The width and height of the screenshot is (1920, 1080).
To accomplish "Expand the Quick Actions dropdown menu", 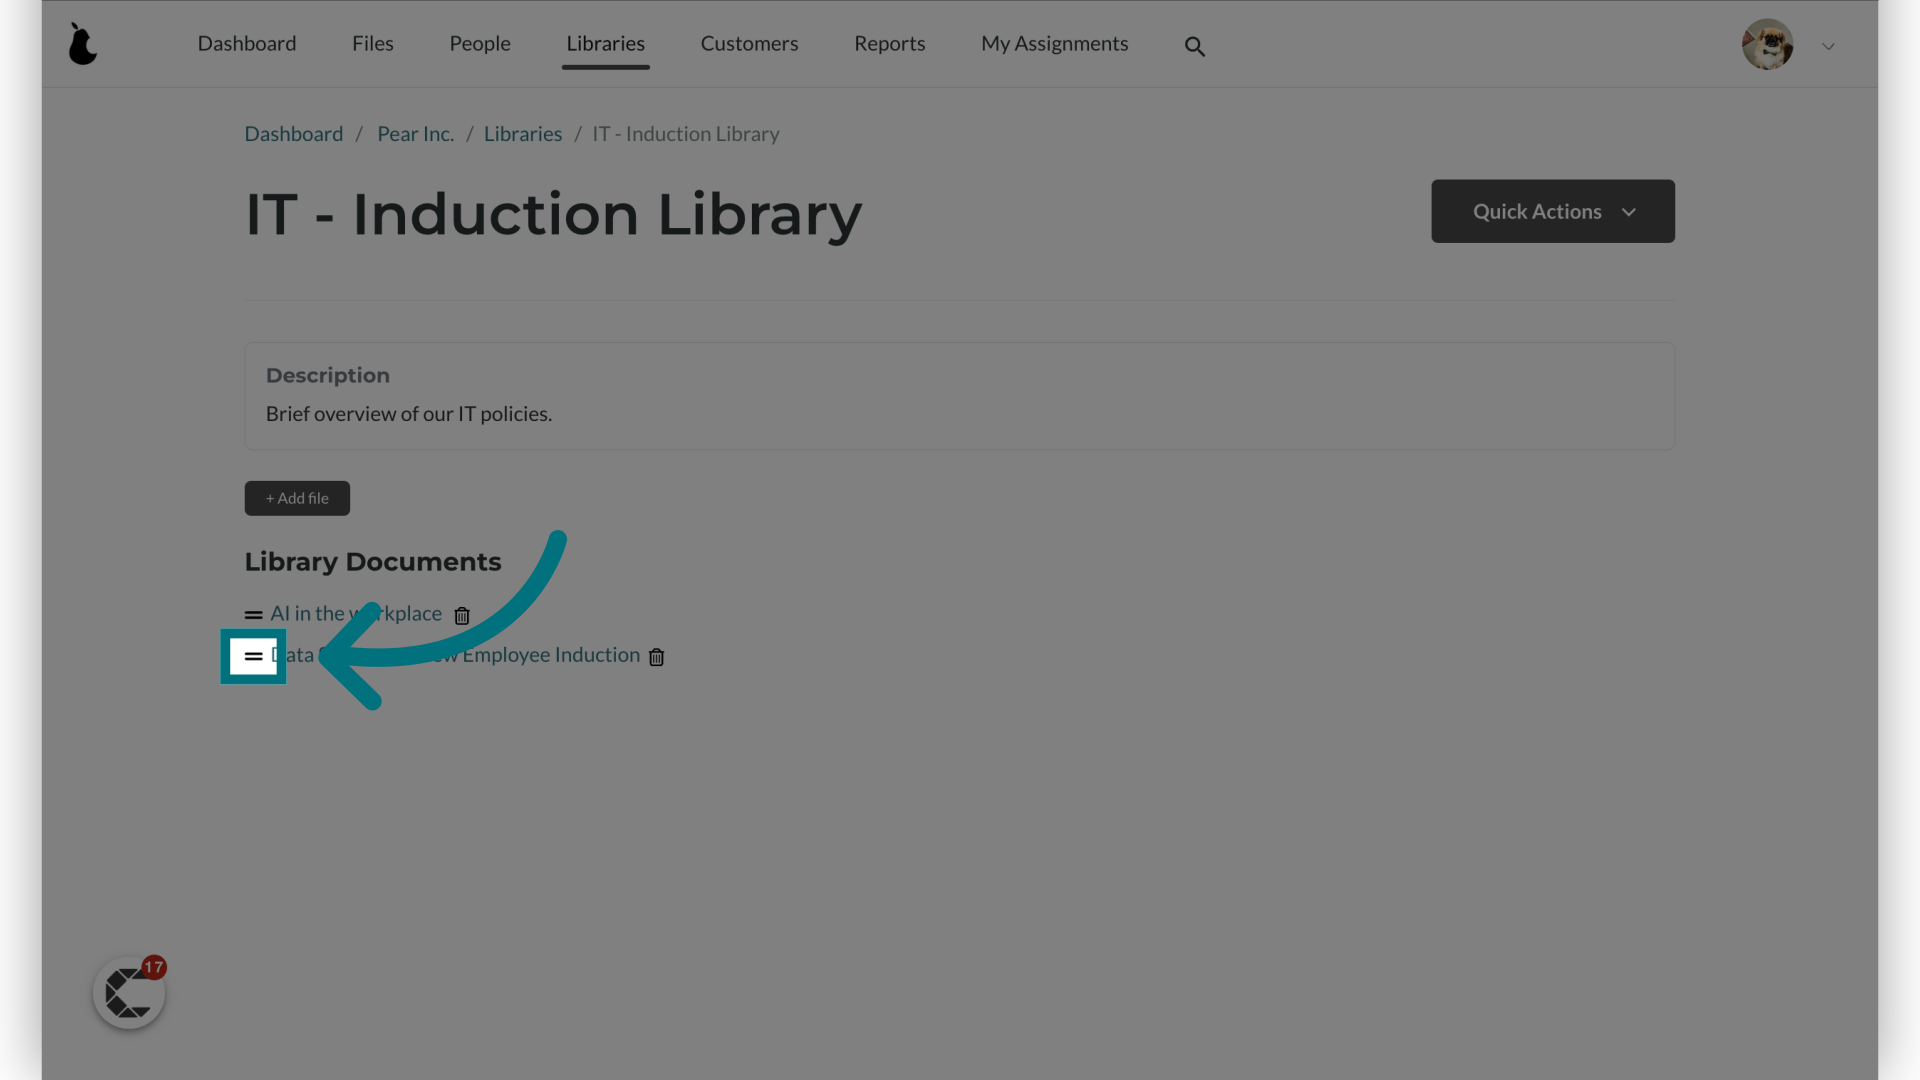I will click(1553, 211).
